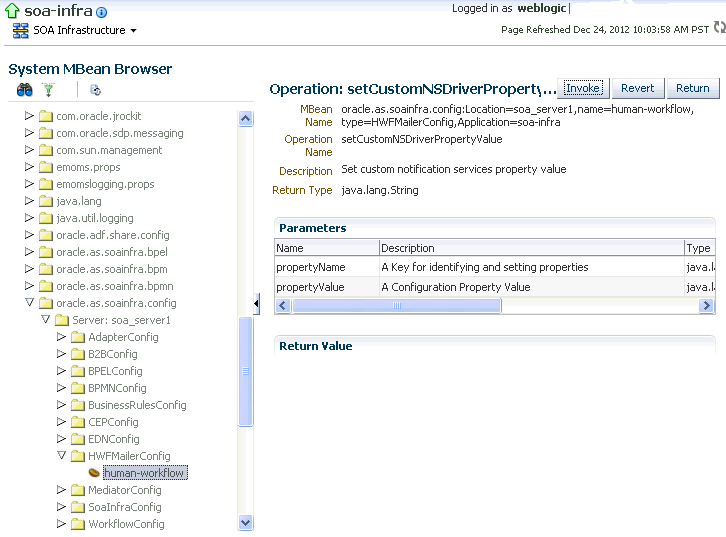Click the green up-arrow soa-infra status icon
Screen dimensions: 726x537
(12, 10)
